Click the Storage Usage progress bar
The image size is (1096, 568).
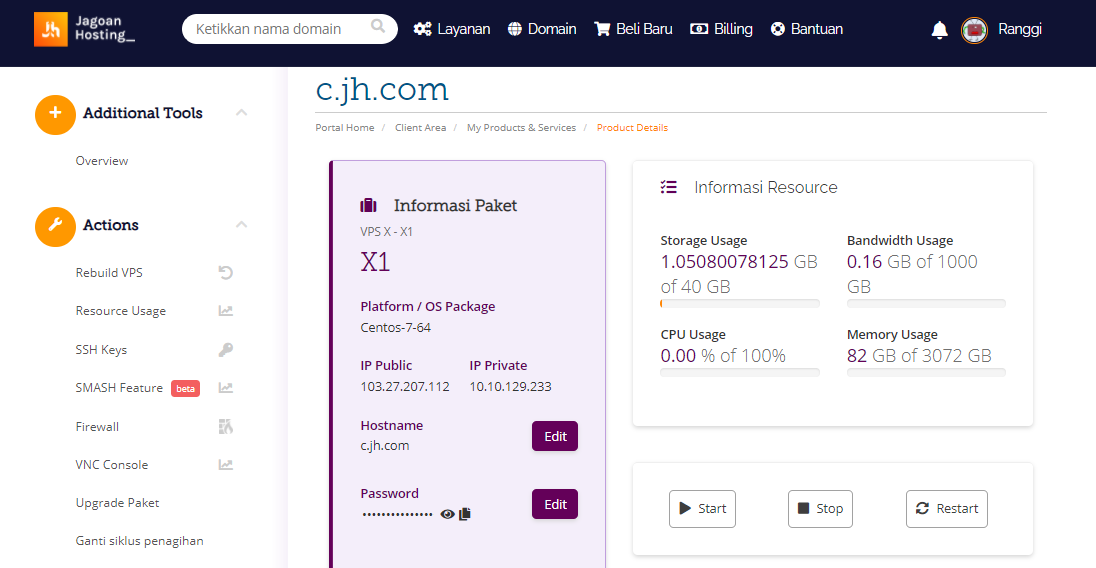tap(740, 304)
